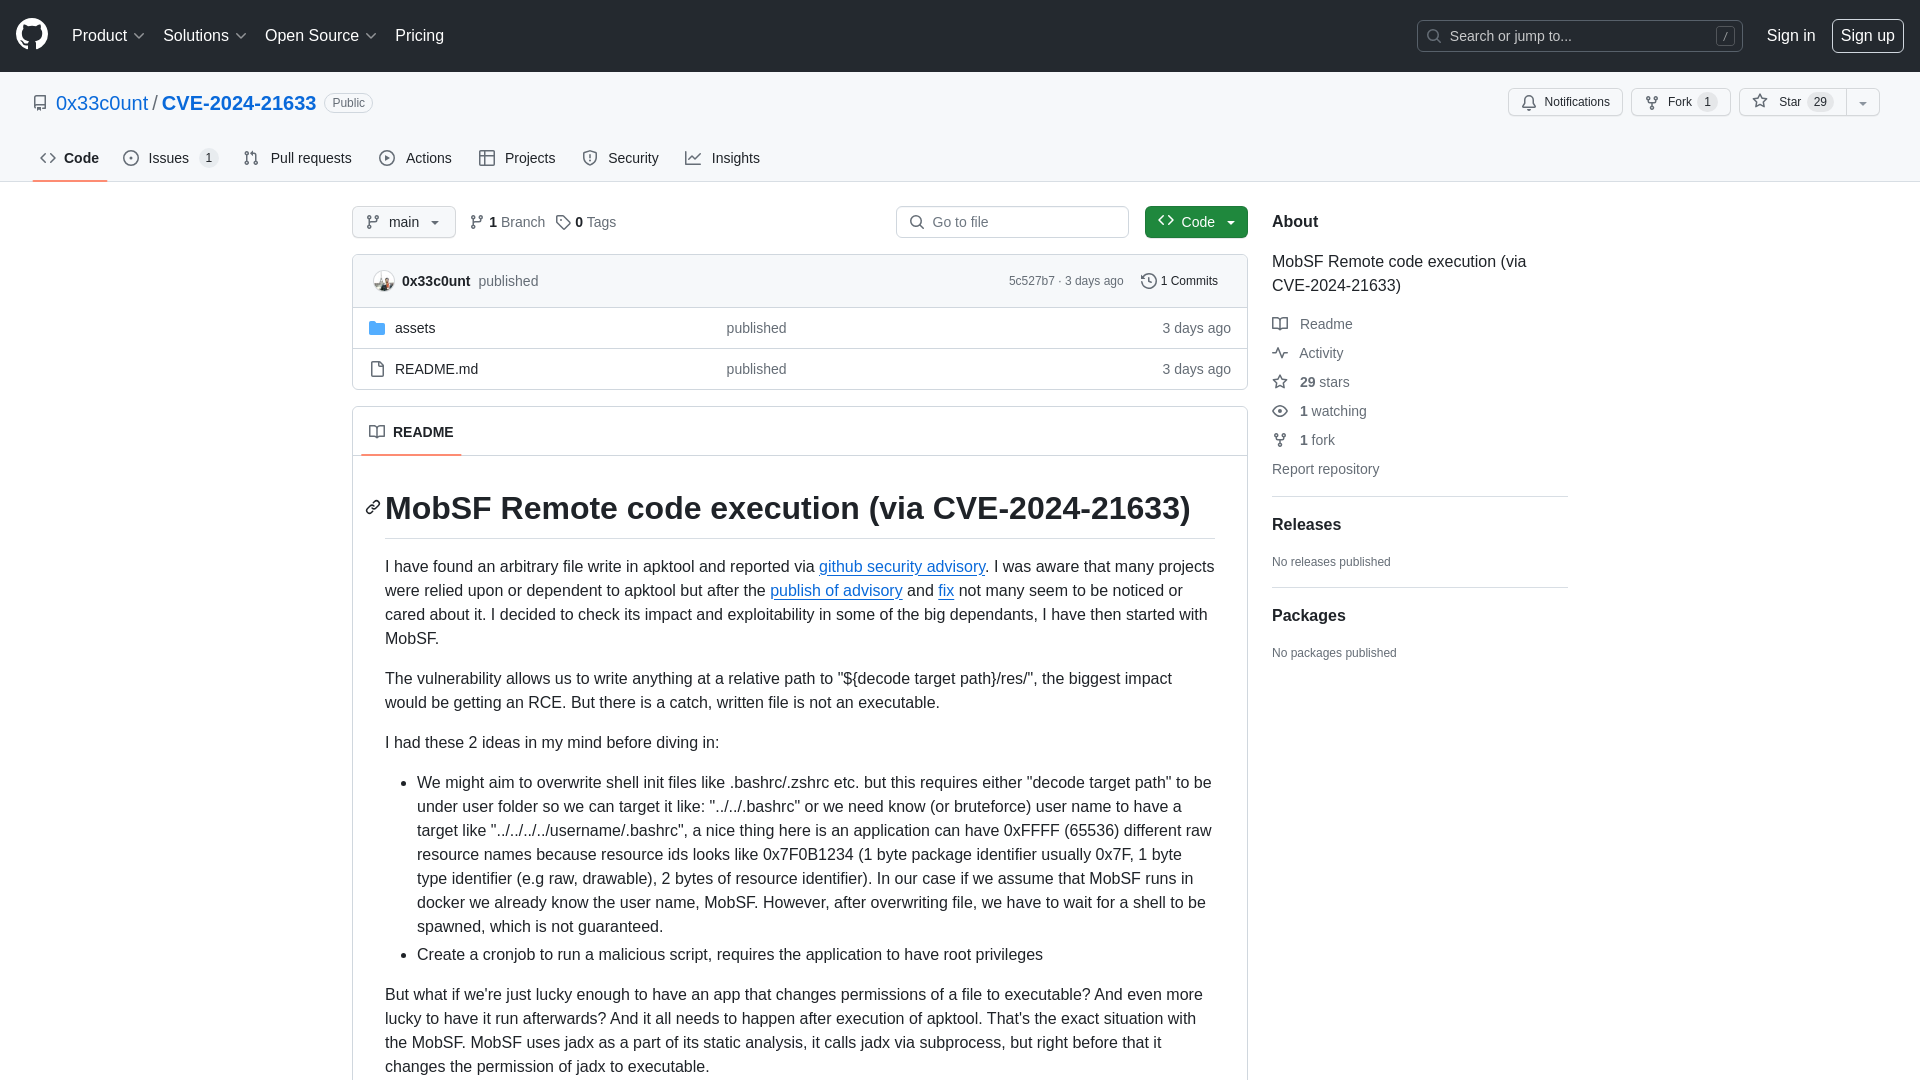View the 1 Commits history
1920x1080 pixels.
[x=1179, y=281]
